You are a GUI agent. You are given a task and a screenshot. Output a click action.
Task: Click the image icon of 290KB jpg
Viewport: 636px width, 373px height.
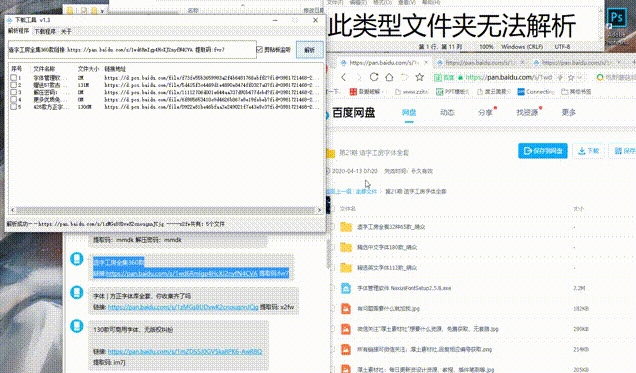tap(346, 329)
